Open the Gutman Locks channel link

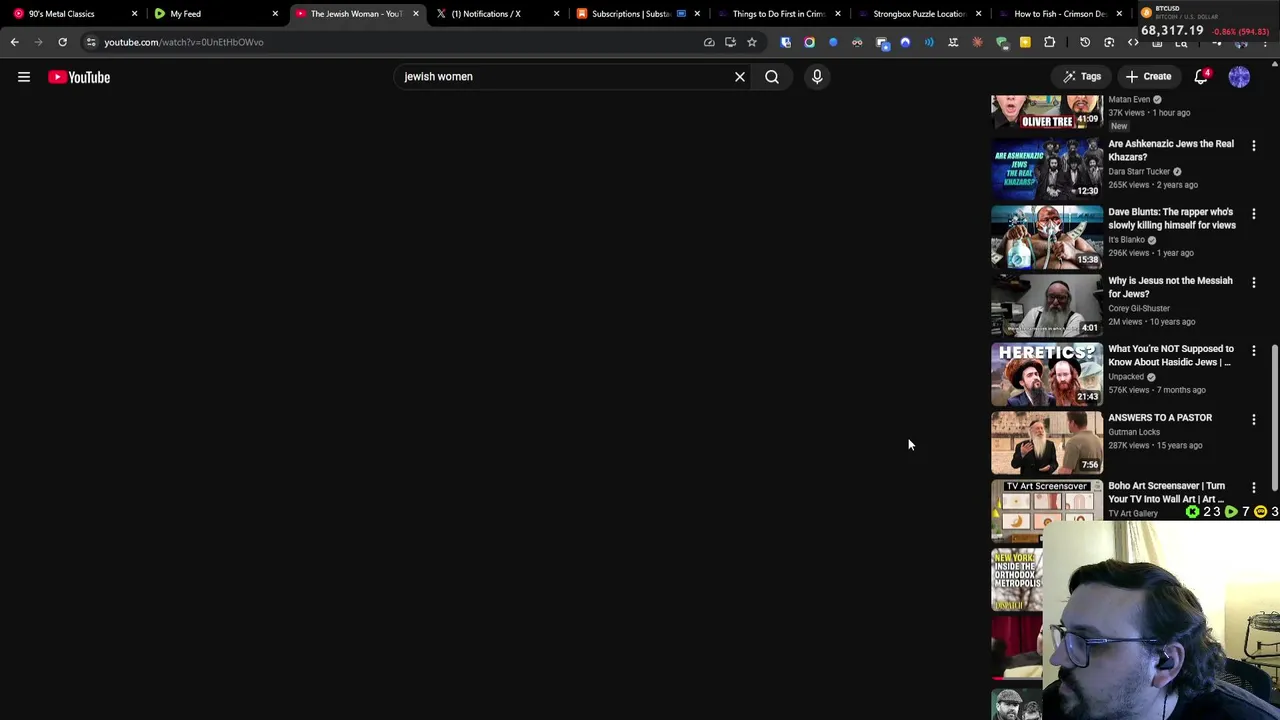click(1134, 432)
